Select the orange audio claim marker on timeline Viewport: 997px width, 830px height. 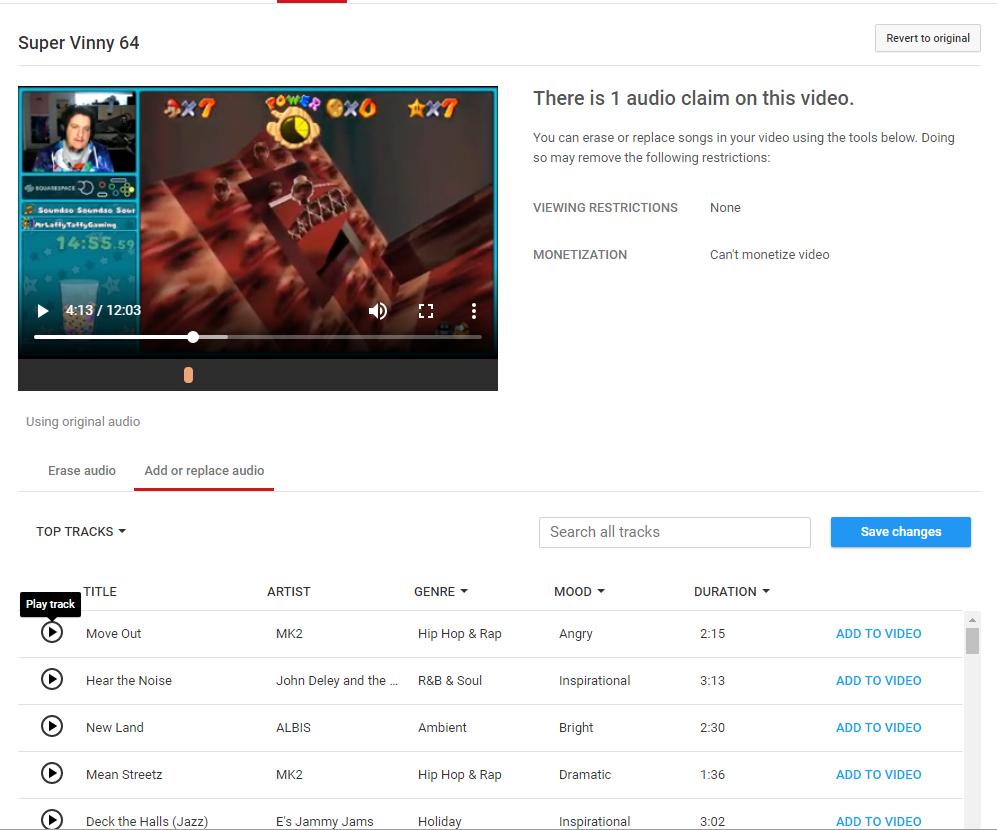188,375
